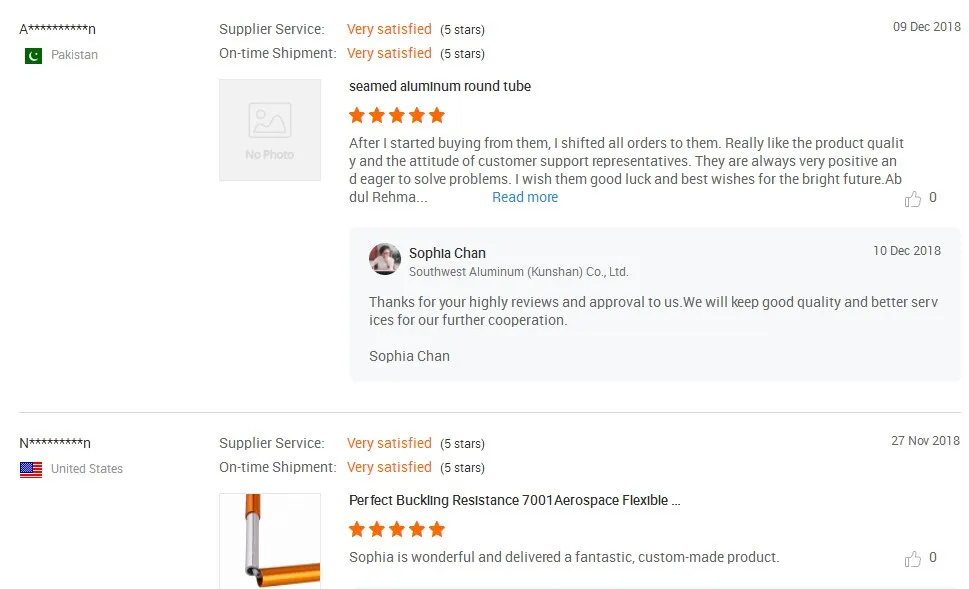The image size is (969, 589).
Task: Click the Pakistan flag icon
Action: (x=33, y=55)
